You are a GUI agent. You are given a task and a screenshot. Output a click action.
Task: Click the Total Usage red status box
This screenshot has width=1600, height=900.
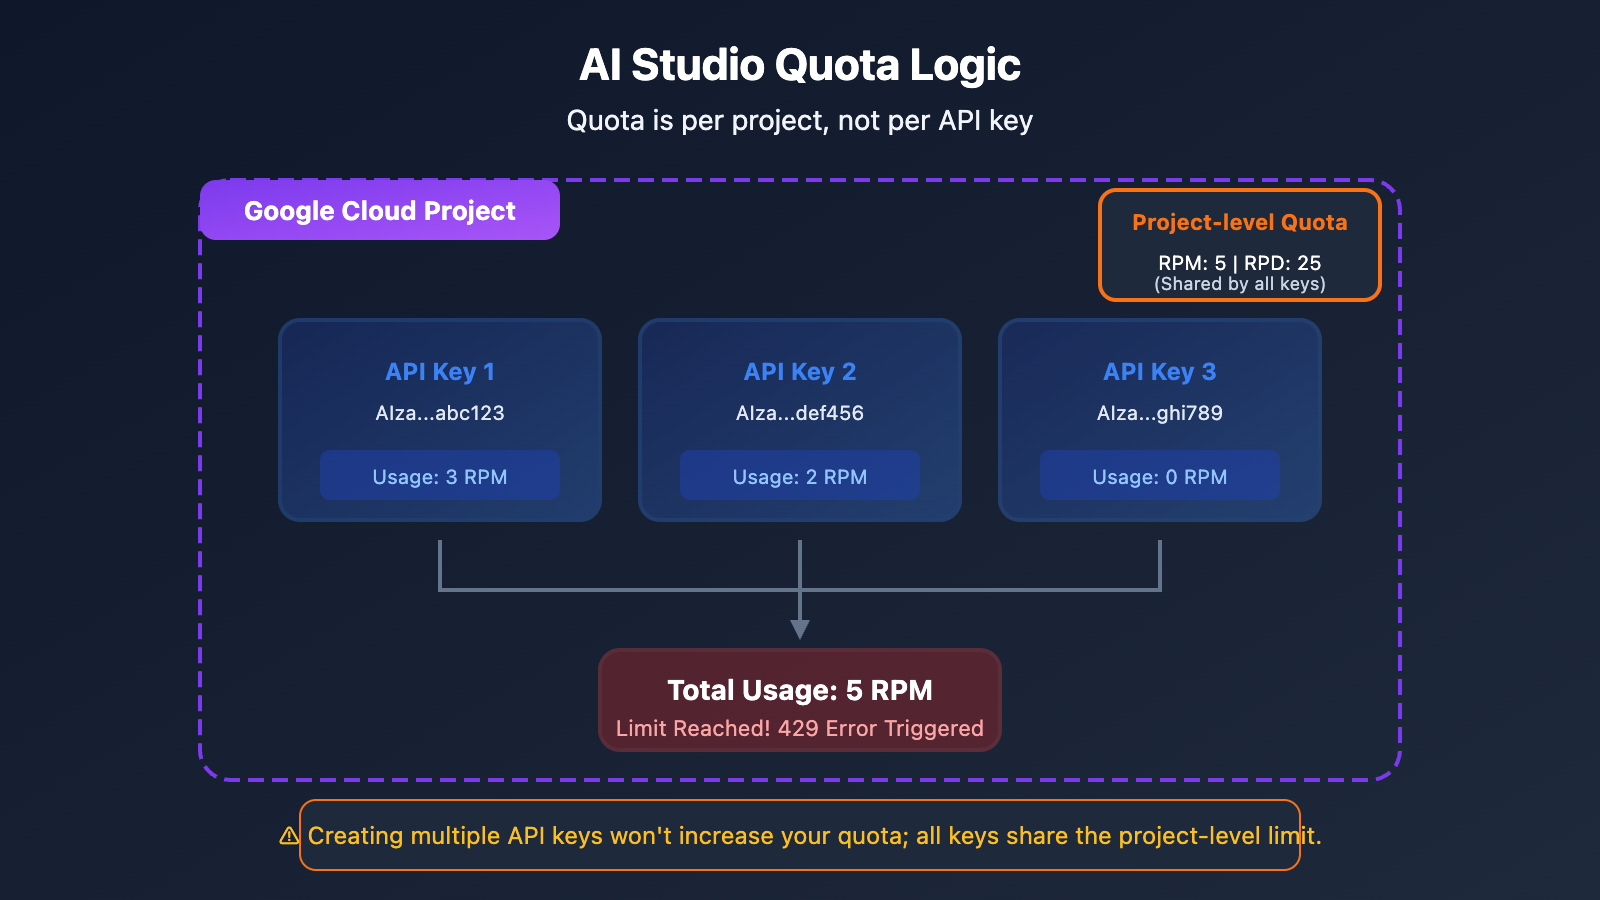coord(800,700)
